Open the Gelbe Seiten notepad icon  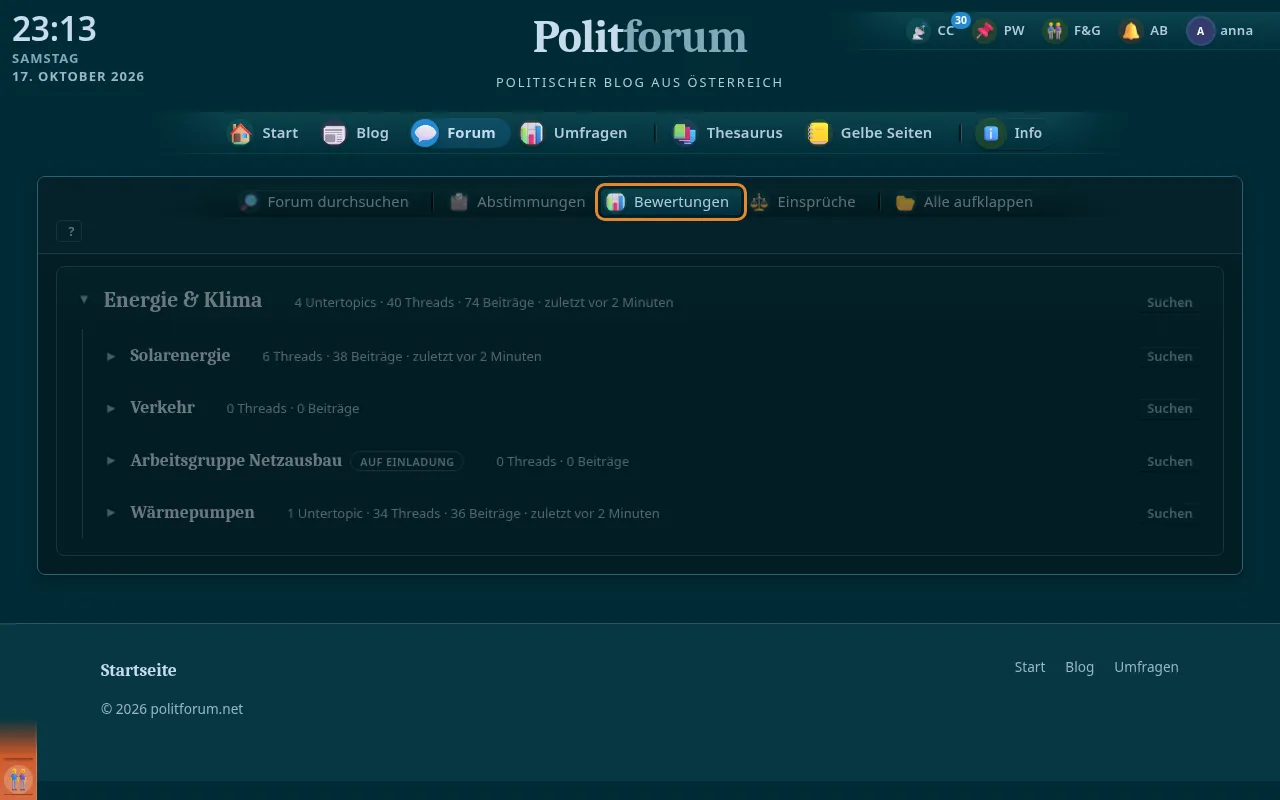[x=819, y=133]
